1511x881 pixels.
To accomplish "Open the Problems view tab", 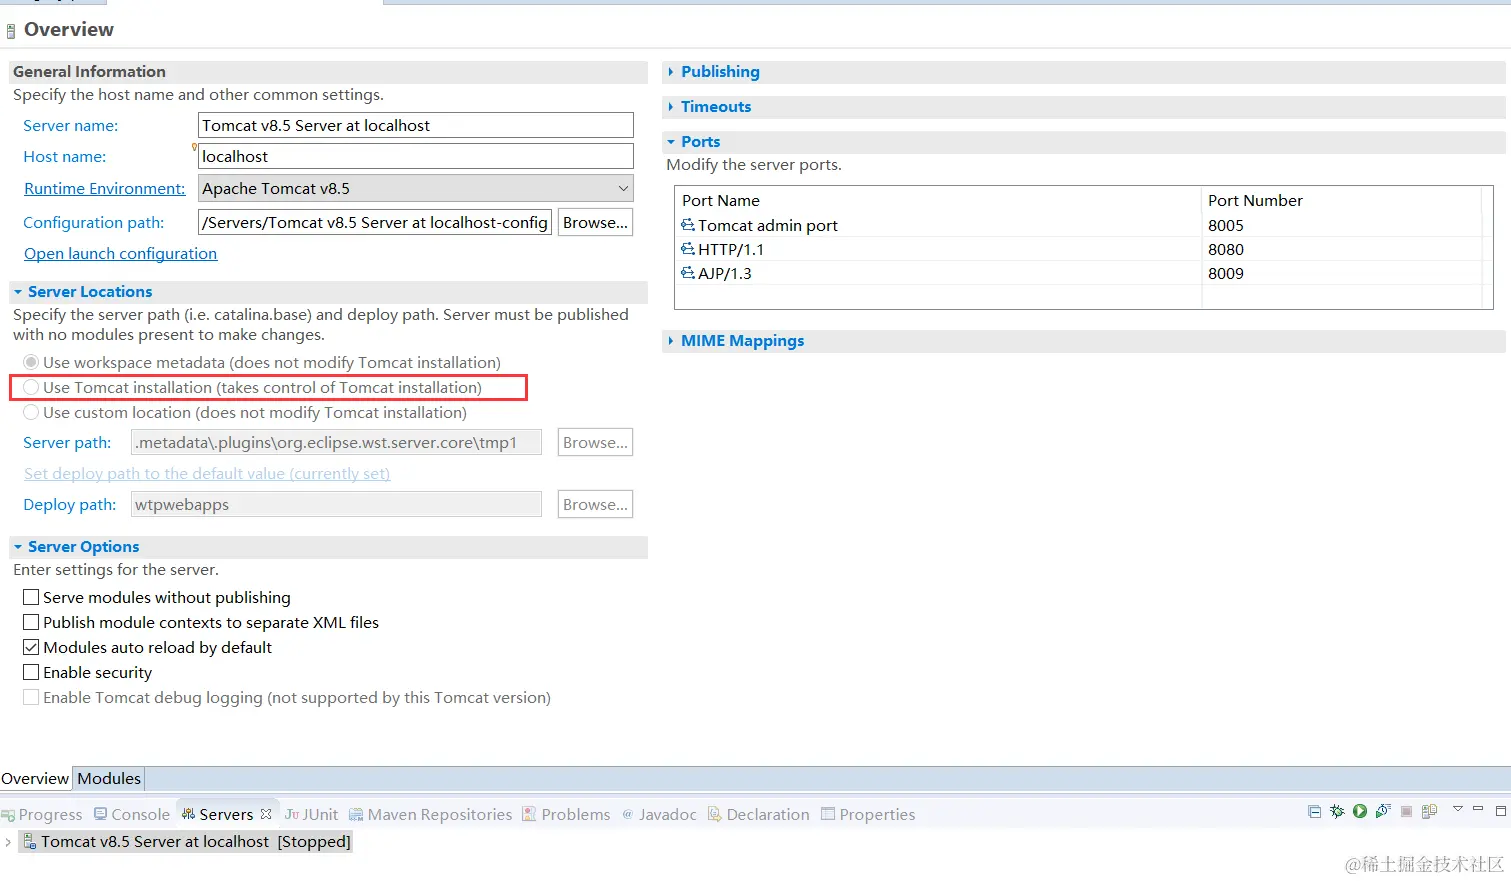I will pyautogui.click(x=566, y=814).
